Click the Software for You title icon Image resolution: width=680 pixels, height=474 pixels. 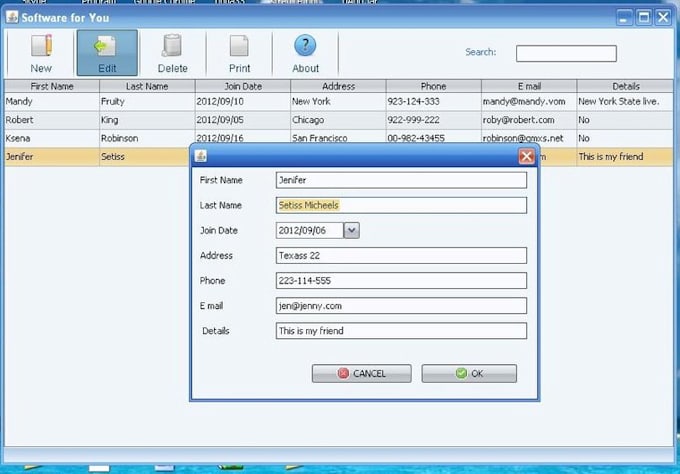point(12,17)
